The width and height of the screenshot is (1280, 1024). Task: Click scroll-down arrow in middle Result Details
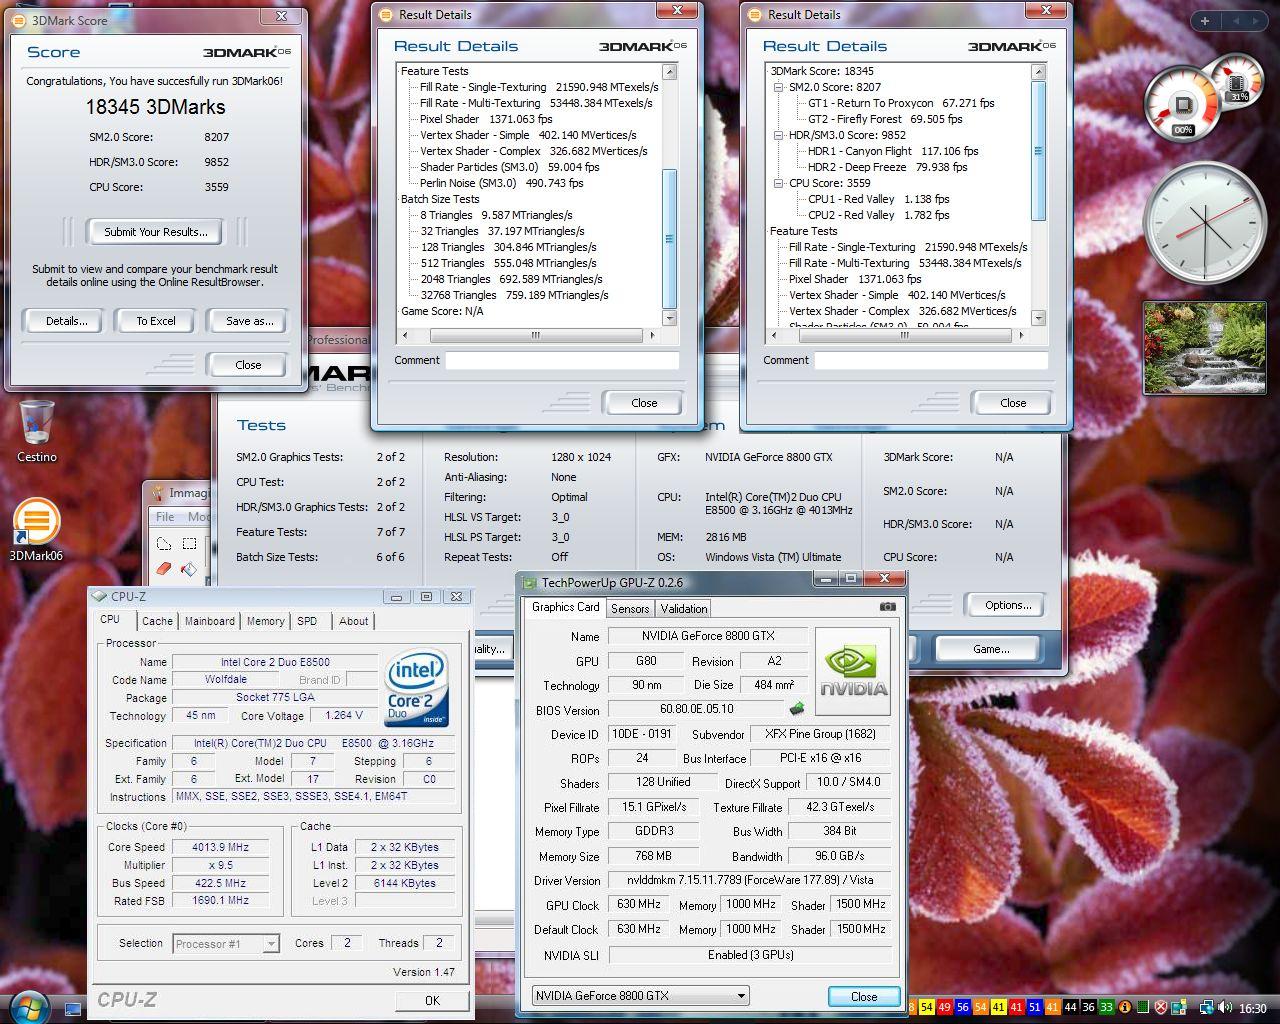click(670, 319)
